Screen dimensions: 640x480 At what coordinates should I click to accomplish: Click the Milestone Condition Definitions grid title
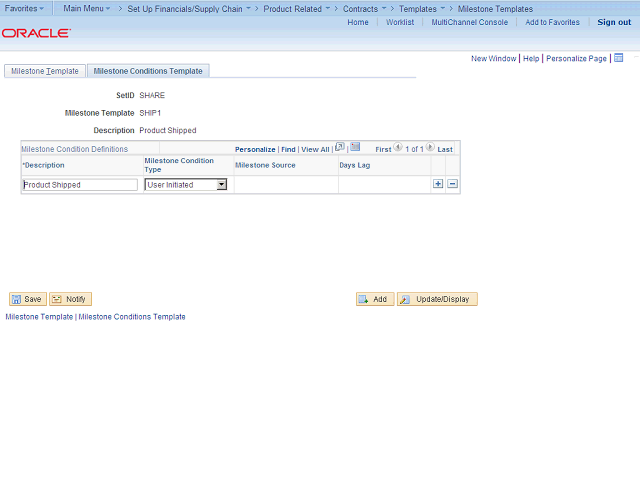[75, 149]
